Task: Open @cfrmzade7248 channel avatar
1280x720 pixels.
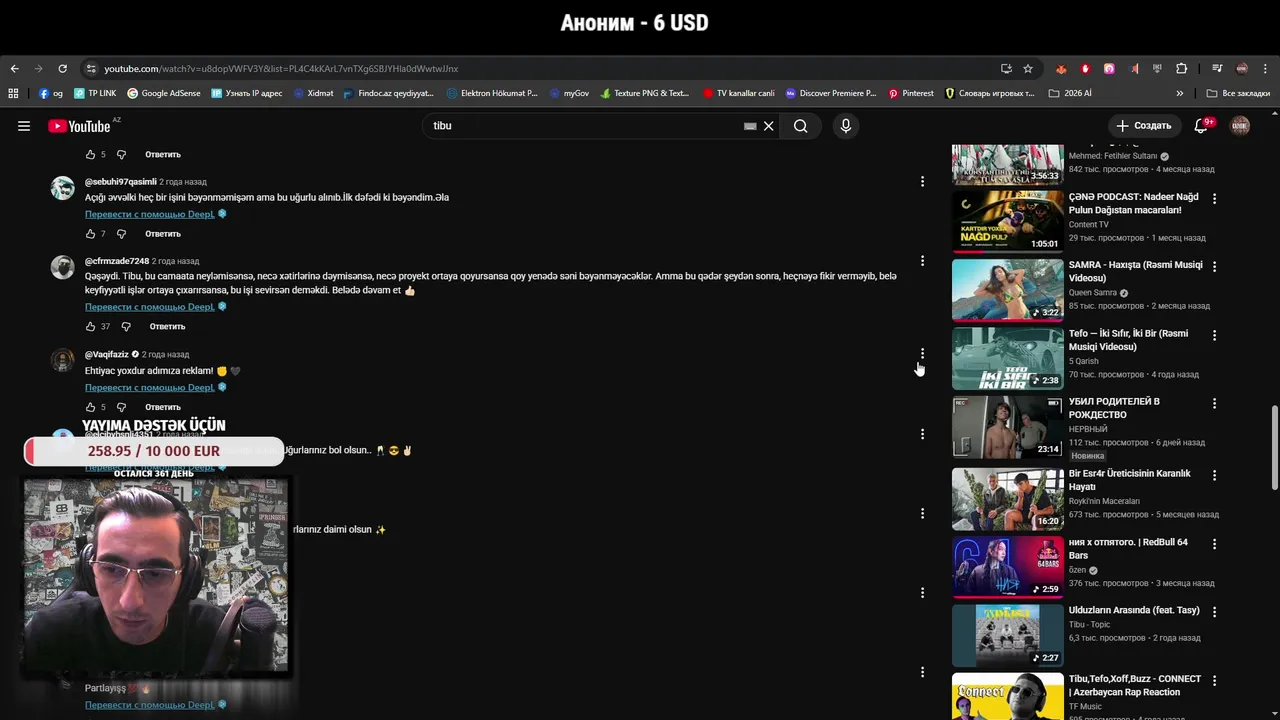Action: (x=63, y=267)
